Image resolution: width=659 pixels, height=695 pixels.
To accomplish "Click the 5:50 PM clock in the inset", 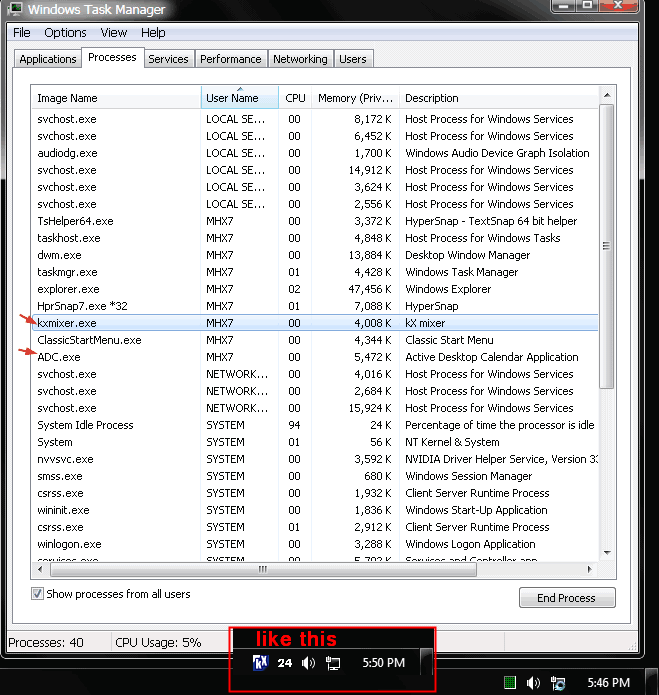I will click(383, 663).
